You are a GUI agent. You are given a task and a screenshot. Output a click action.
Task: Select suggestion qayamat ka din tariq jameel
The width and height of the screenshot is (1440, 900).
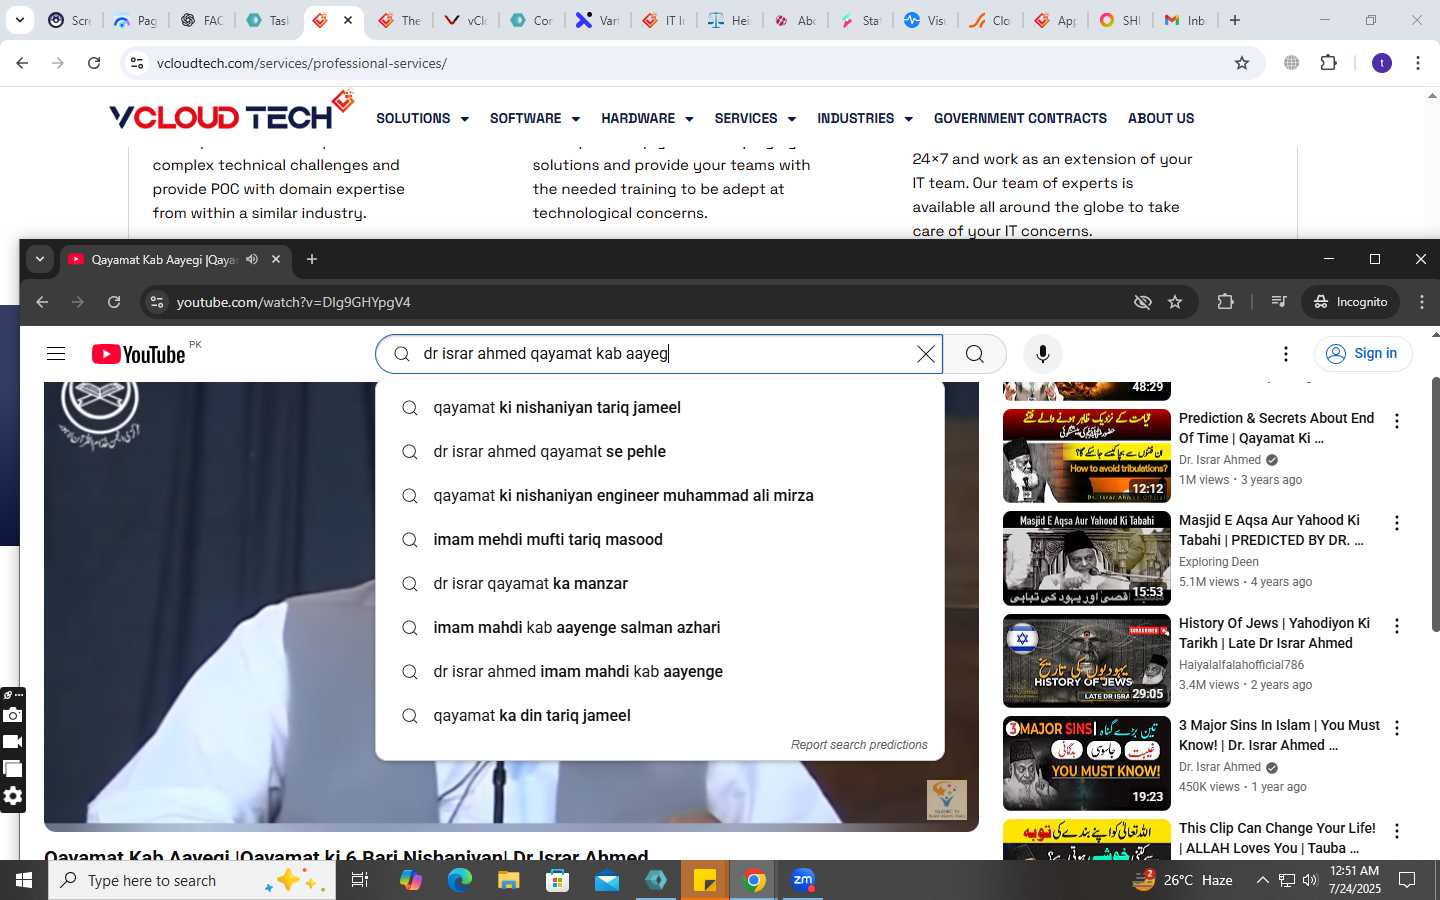660,716
